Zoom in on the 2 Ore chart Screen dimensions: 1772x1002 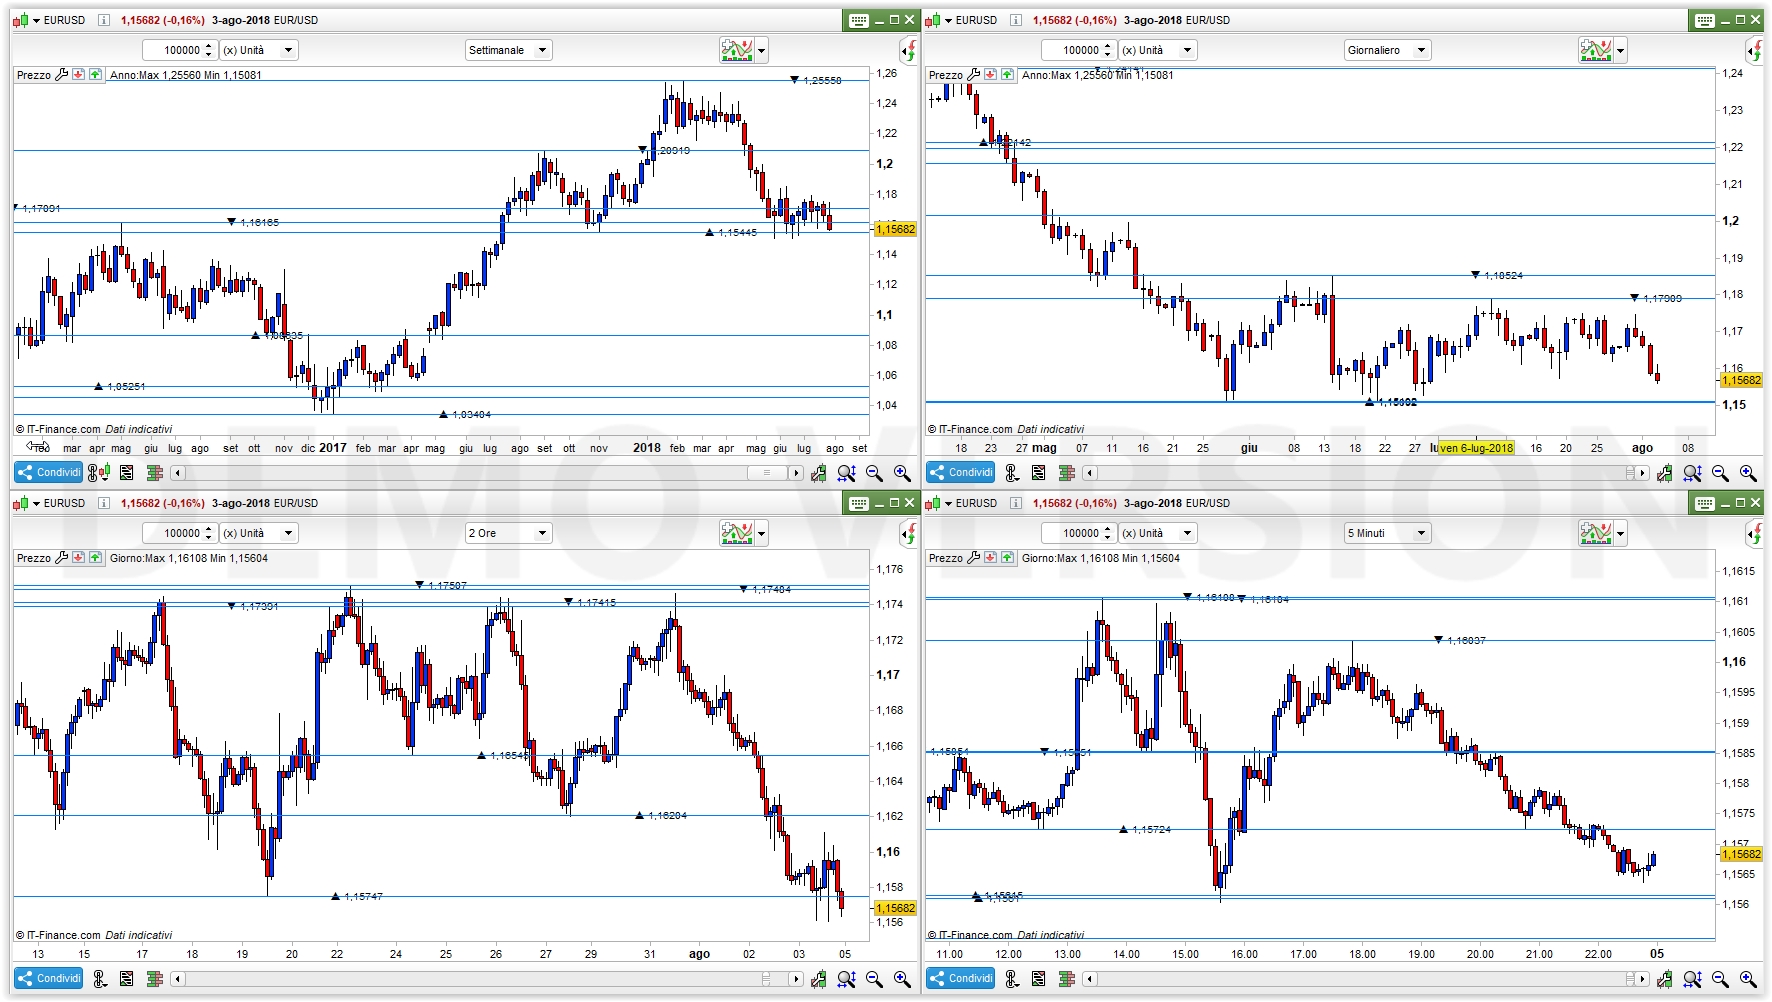(x=902, y=979)
